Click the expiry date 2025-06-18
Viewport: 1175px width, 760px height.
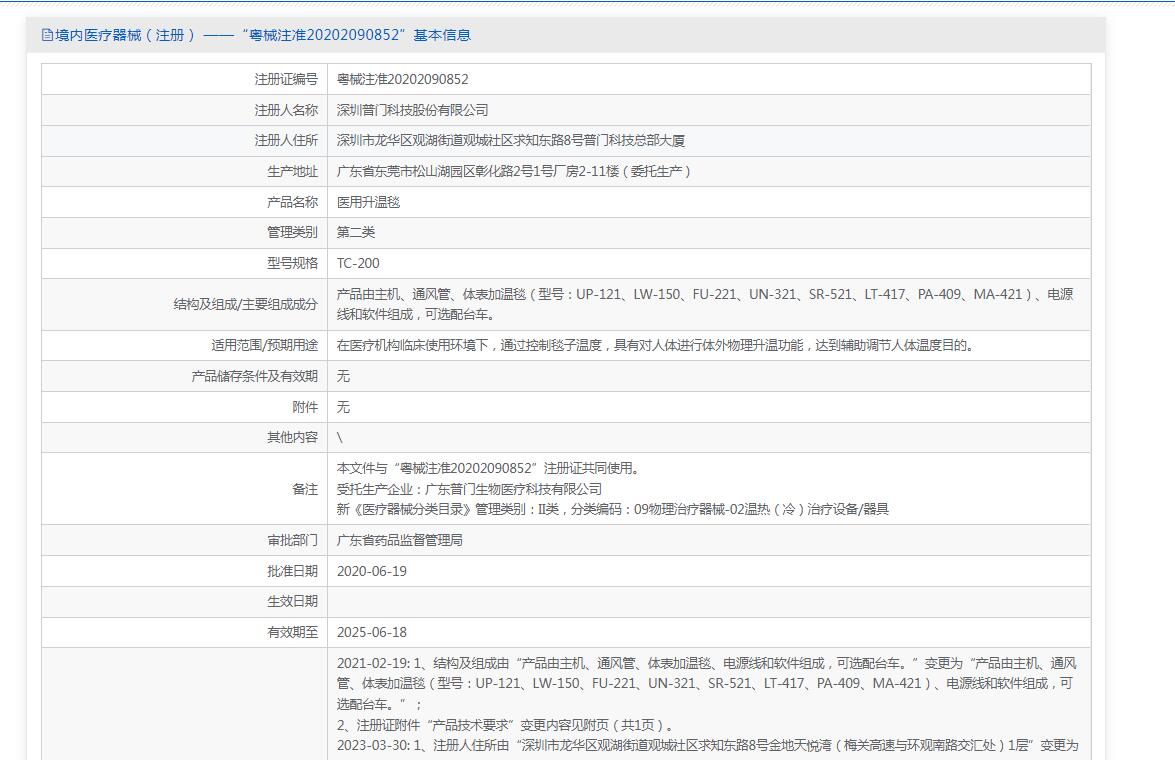(371, 632)
